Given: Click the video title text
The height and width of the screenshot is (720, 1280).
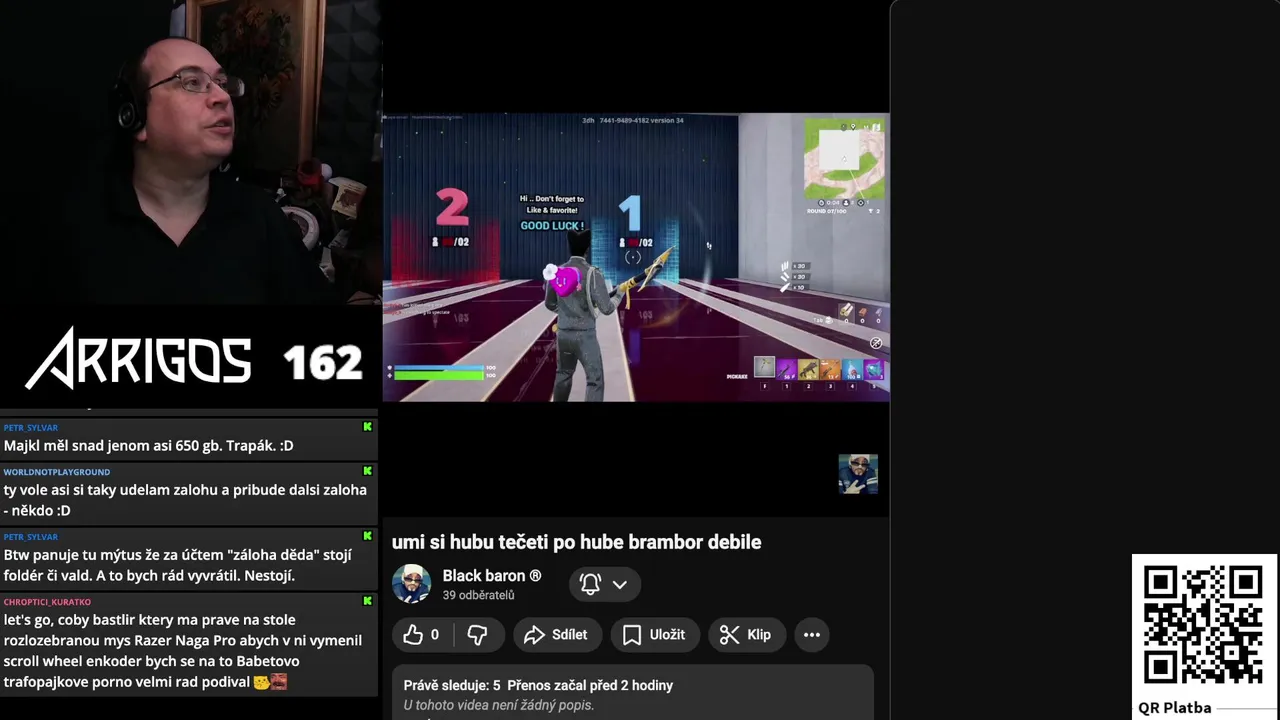Looking at the screenshot, I should [x=576, y=542].
